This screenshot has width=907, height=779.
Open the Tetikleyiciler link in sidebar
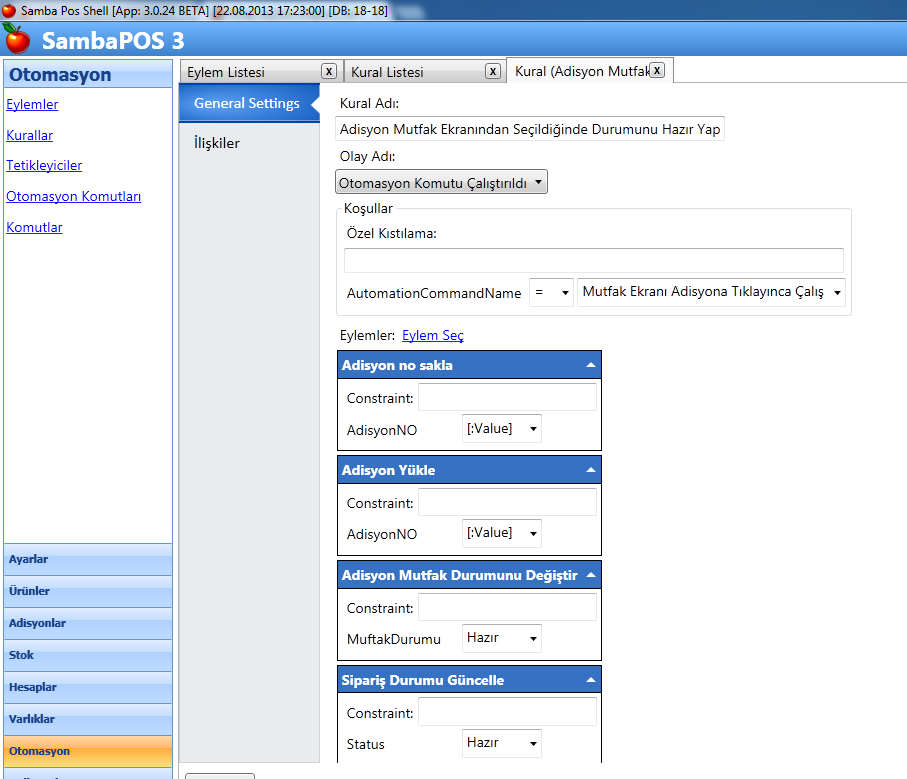44,165
